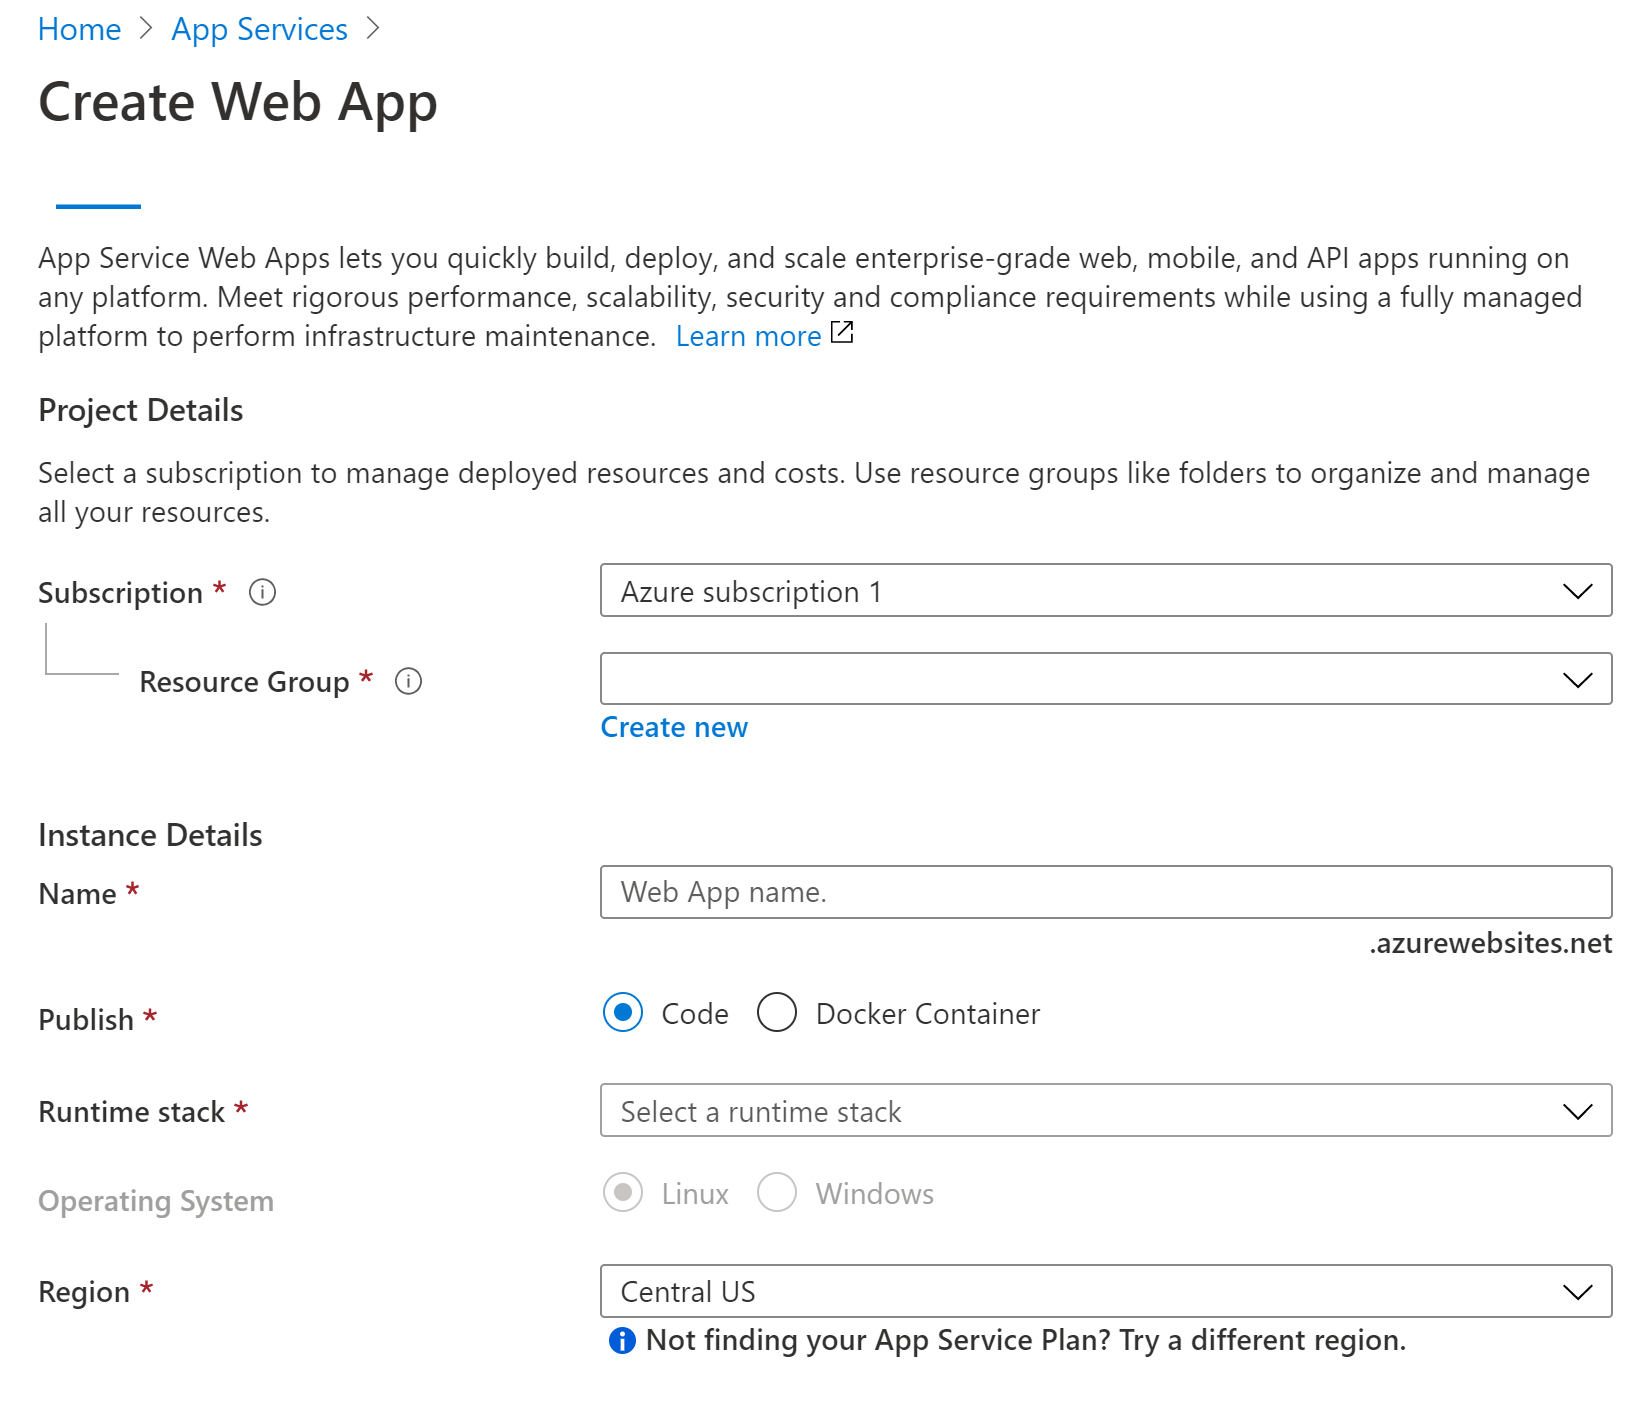This screenshot has width=1638, height=1401.
Task: Select Linux operating system
Action: [623, 1192]
